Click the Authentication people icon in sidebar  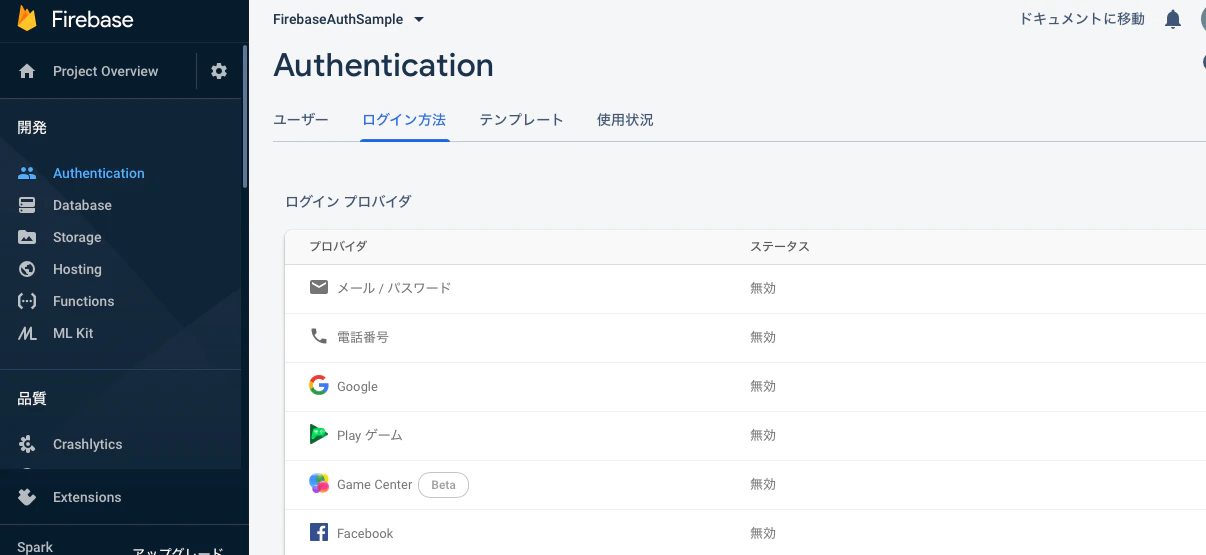point(27,173)
